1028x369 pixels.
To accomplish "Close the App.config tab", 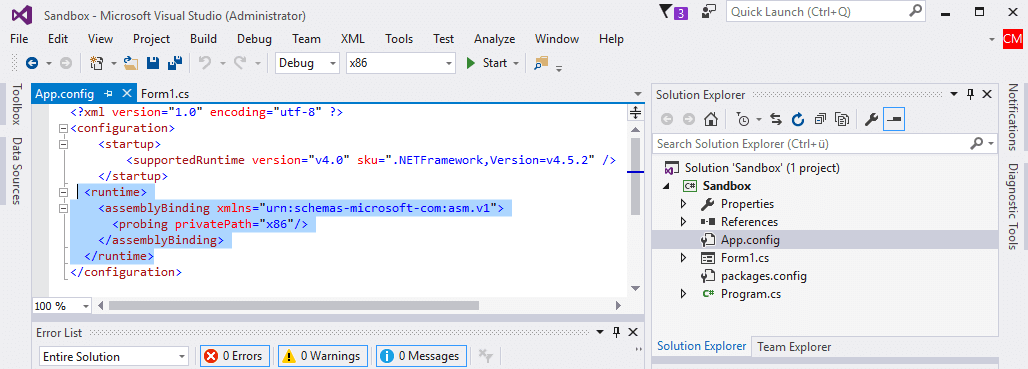I will 127,94.
